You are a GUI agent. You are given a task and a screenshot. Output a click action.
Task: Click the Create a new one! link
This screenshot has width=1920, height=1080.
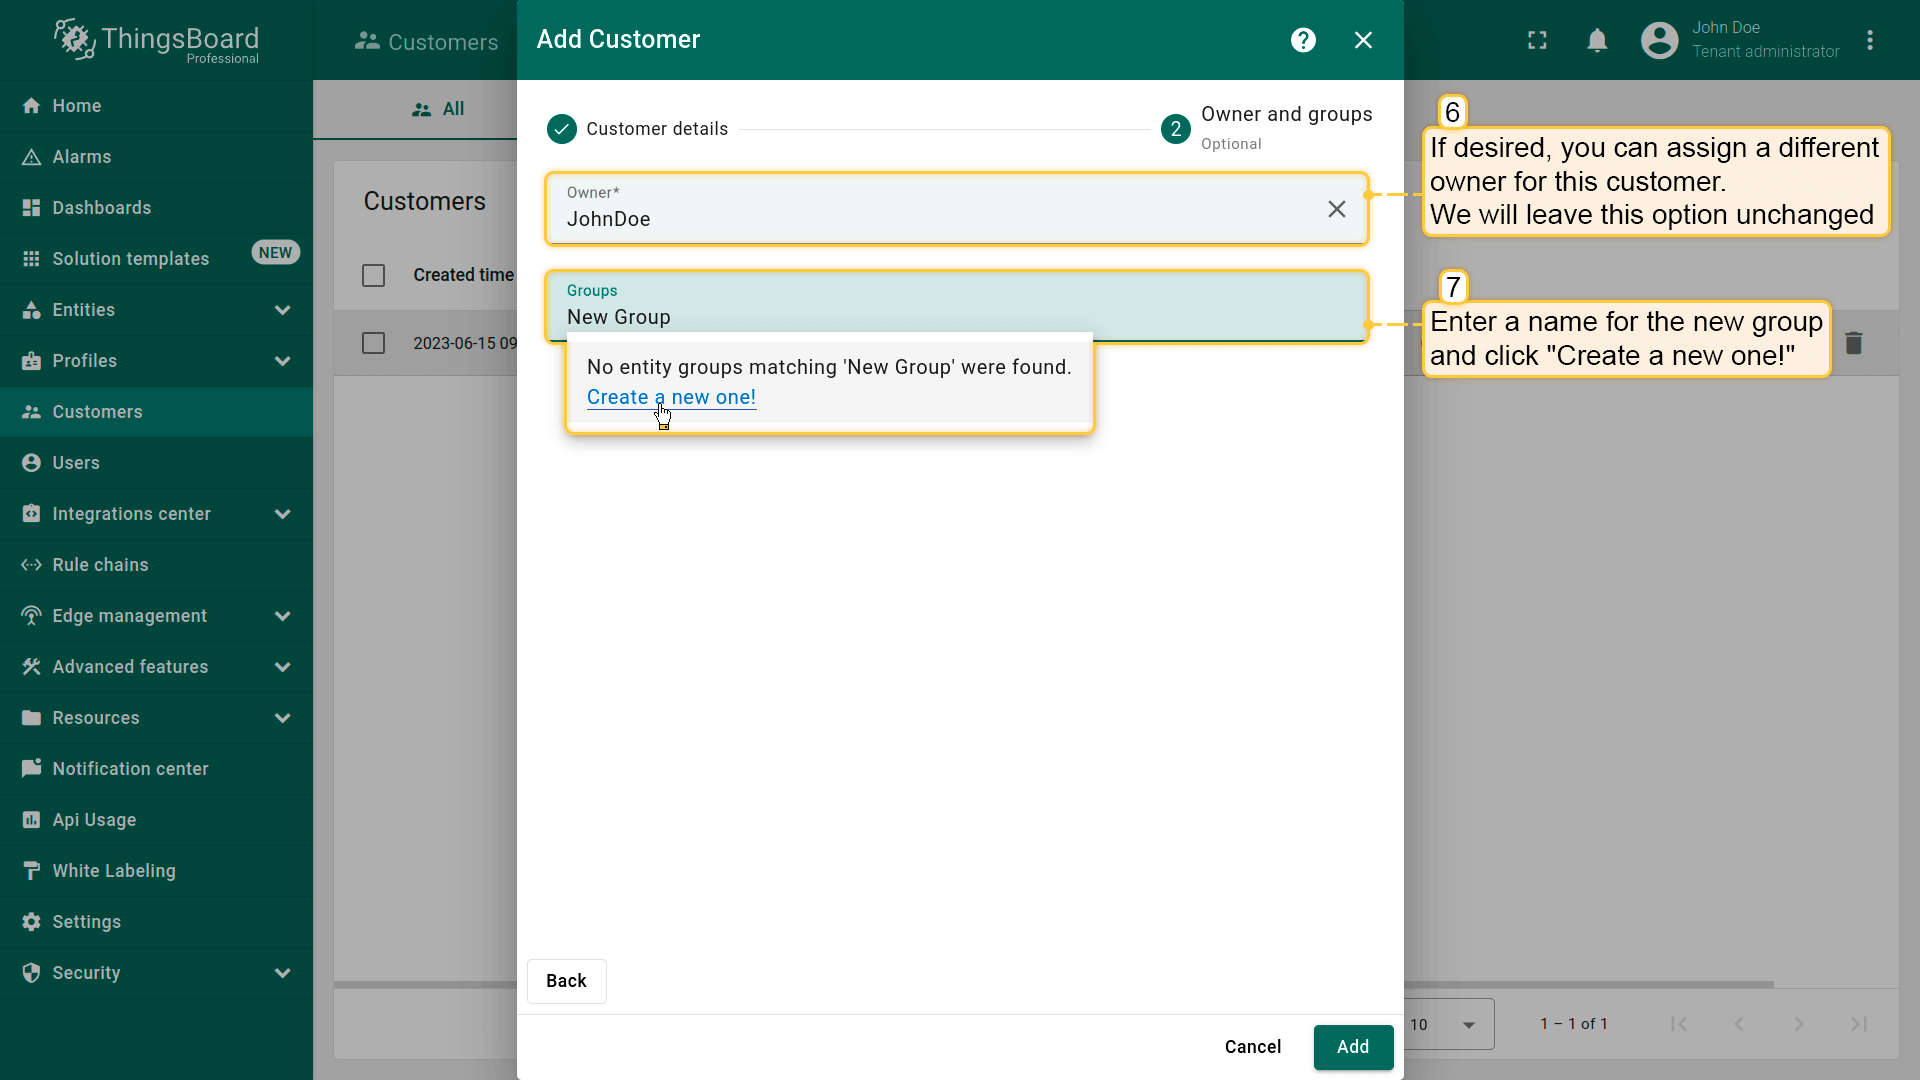click(671, 397)
